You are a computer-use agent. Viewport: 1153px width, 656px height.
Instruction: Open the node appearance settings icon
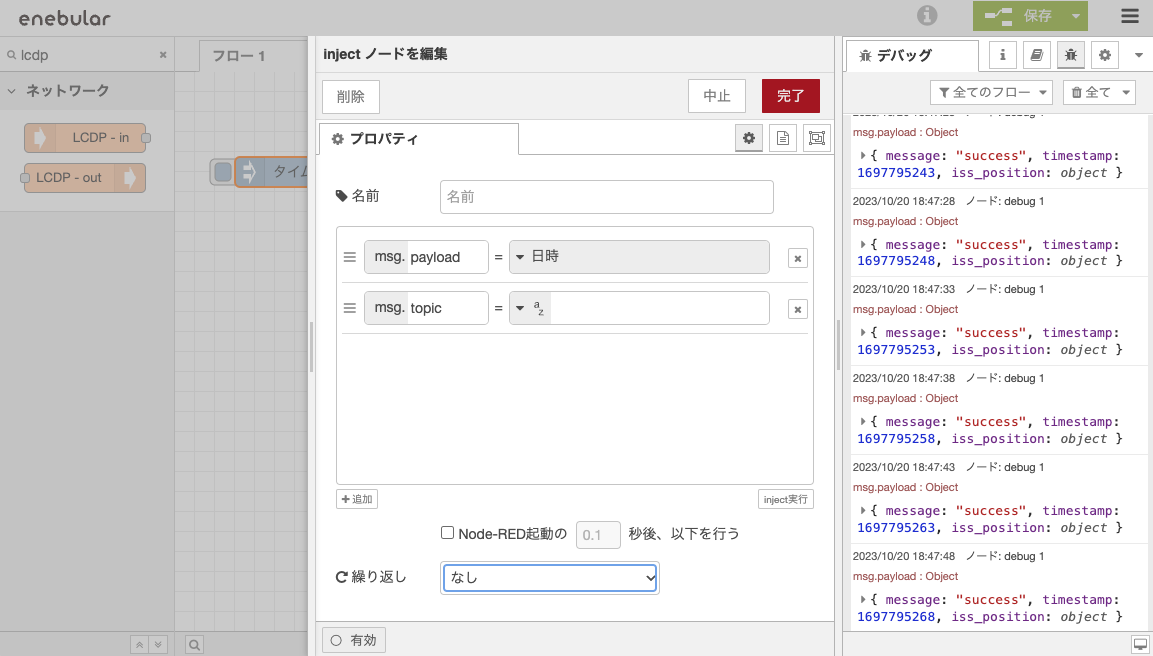(x=817, y=139)
